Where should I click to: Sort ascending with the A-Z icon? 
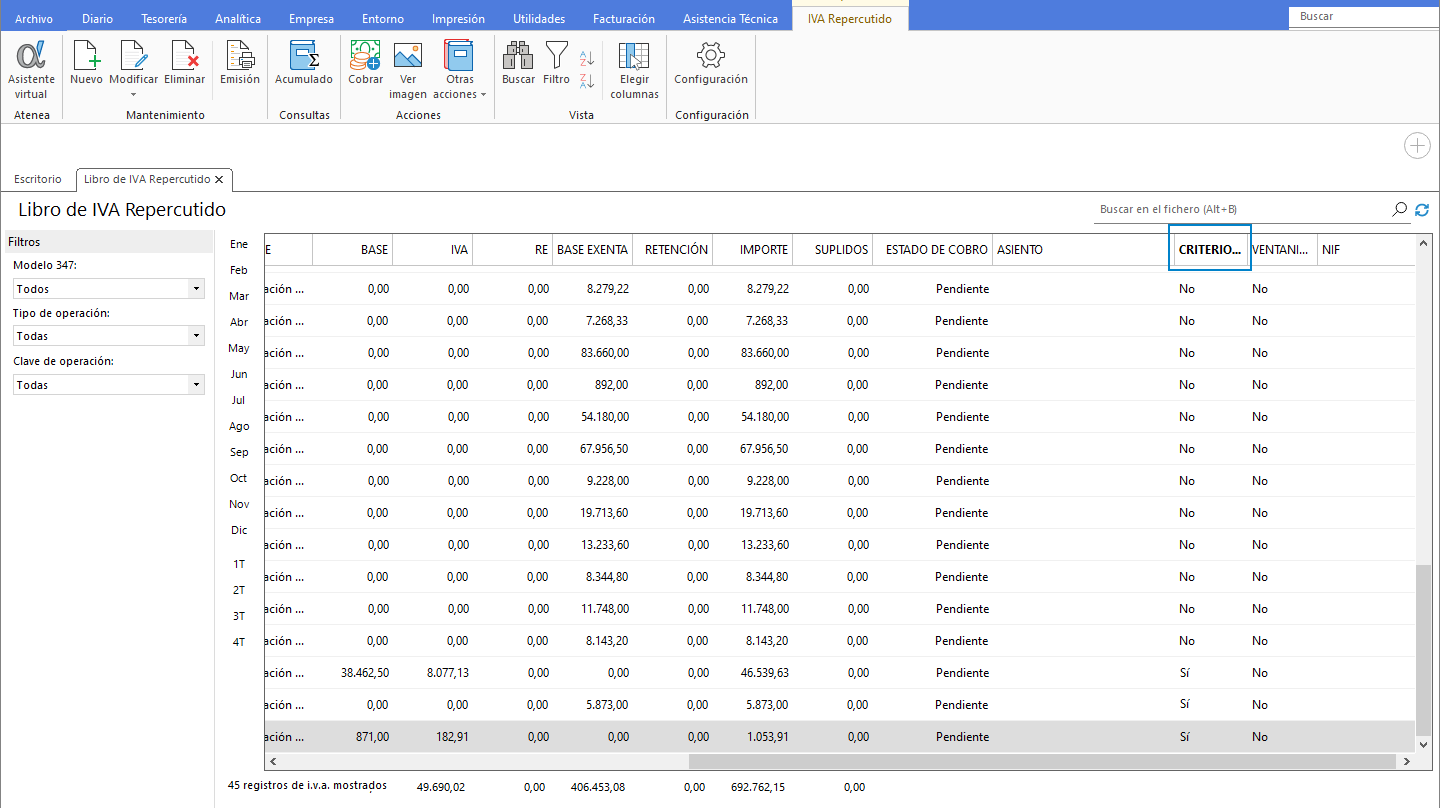[587, 59]
